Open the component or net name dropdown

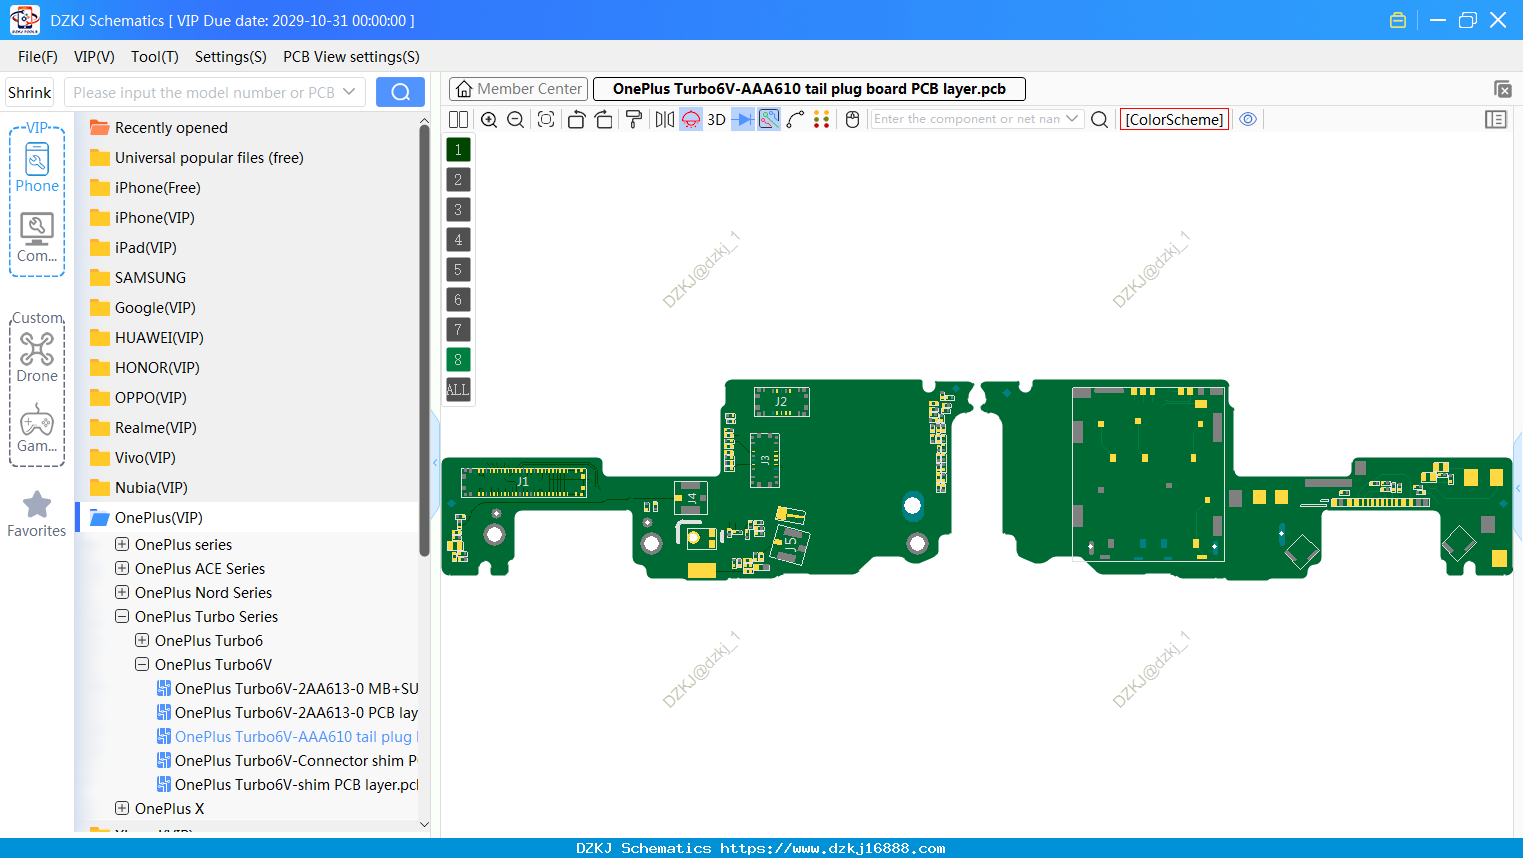click(x=1073, y=119)
